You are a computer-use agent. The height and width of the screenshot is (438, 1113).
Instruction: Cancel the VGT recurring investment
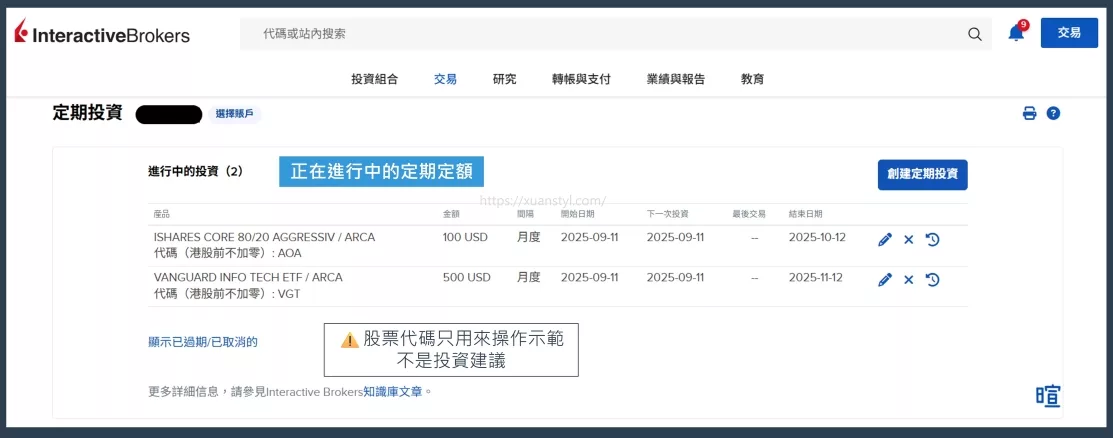pos(909,280)
